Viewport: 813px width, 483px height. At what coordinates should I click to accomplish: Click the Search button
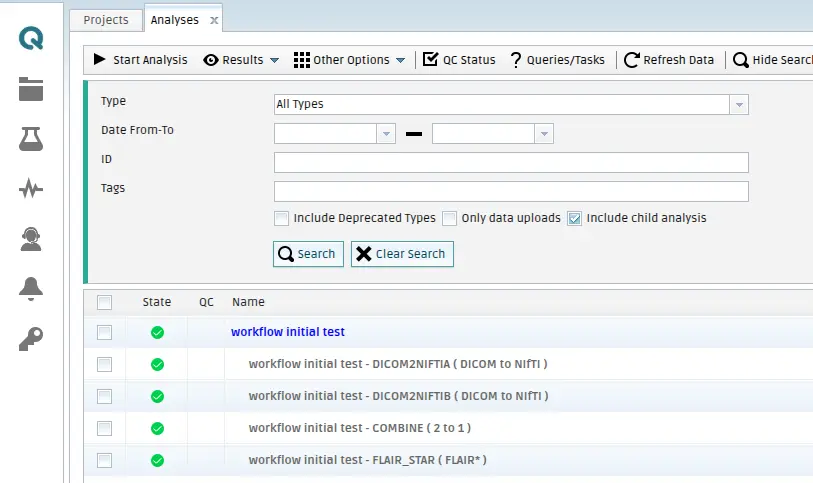(x=309, y=254)
